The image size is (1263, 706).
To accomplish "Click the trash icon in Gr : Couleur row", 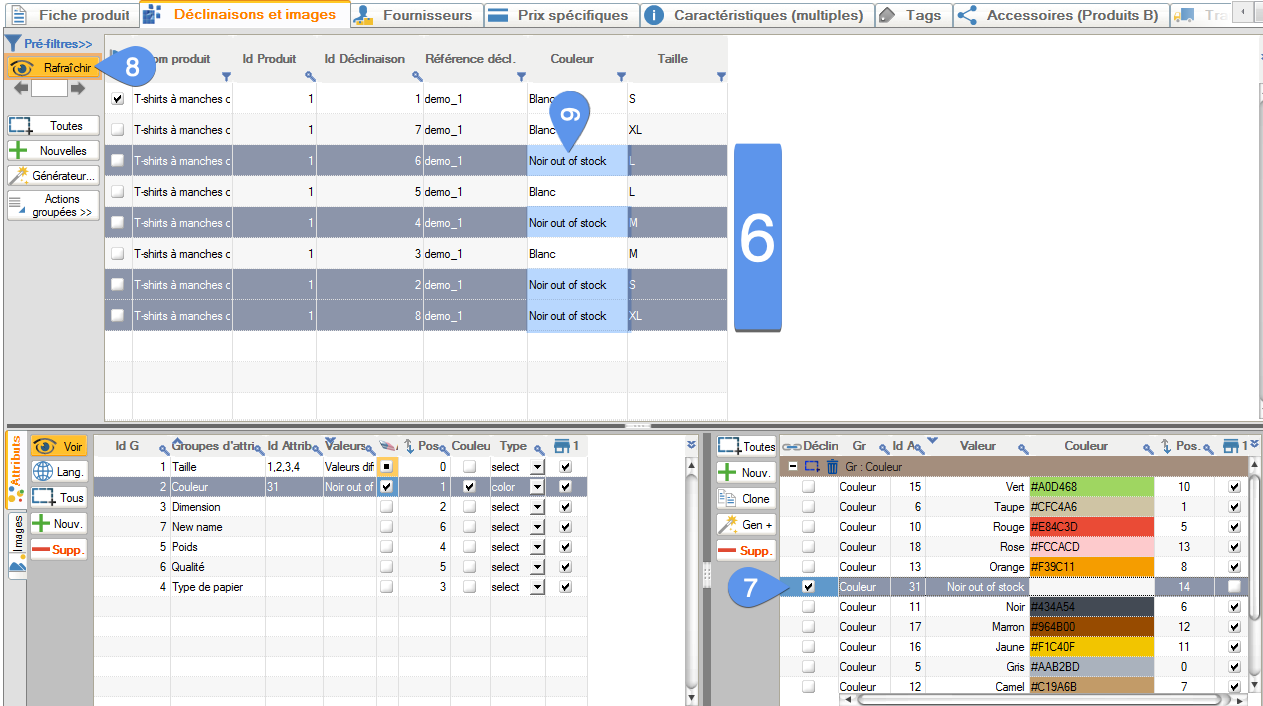I will tap(831, 466).
